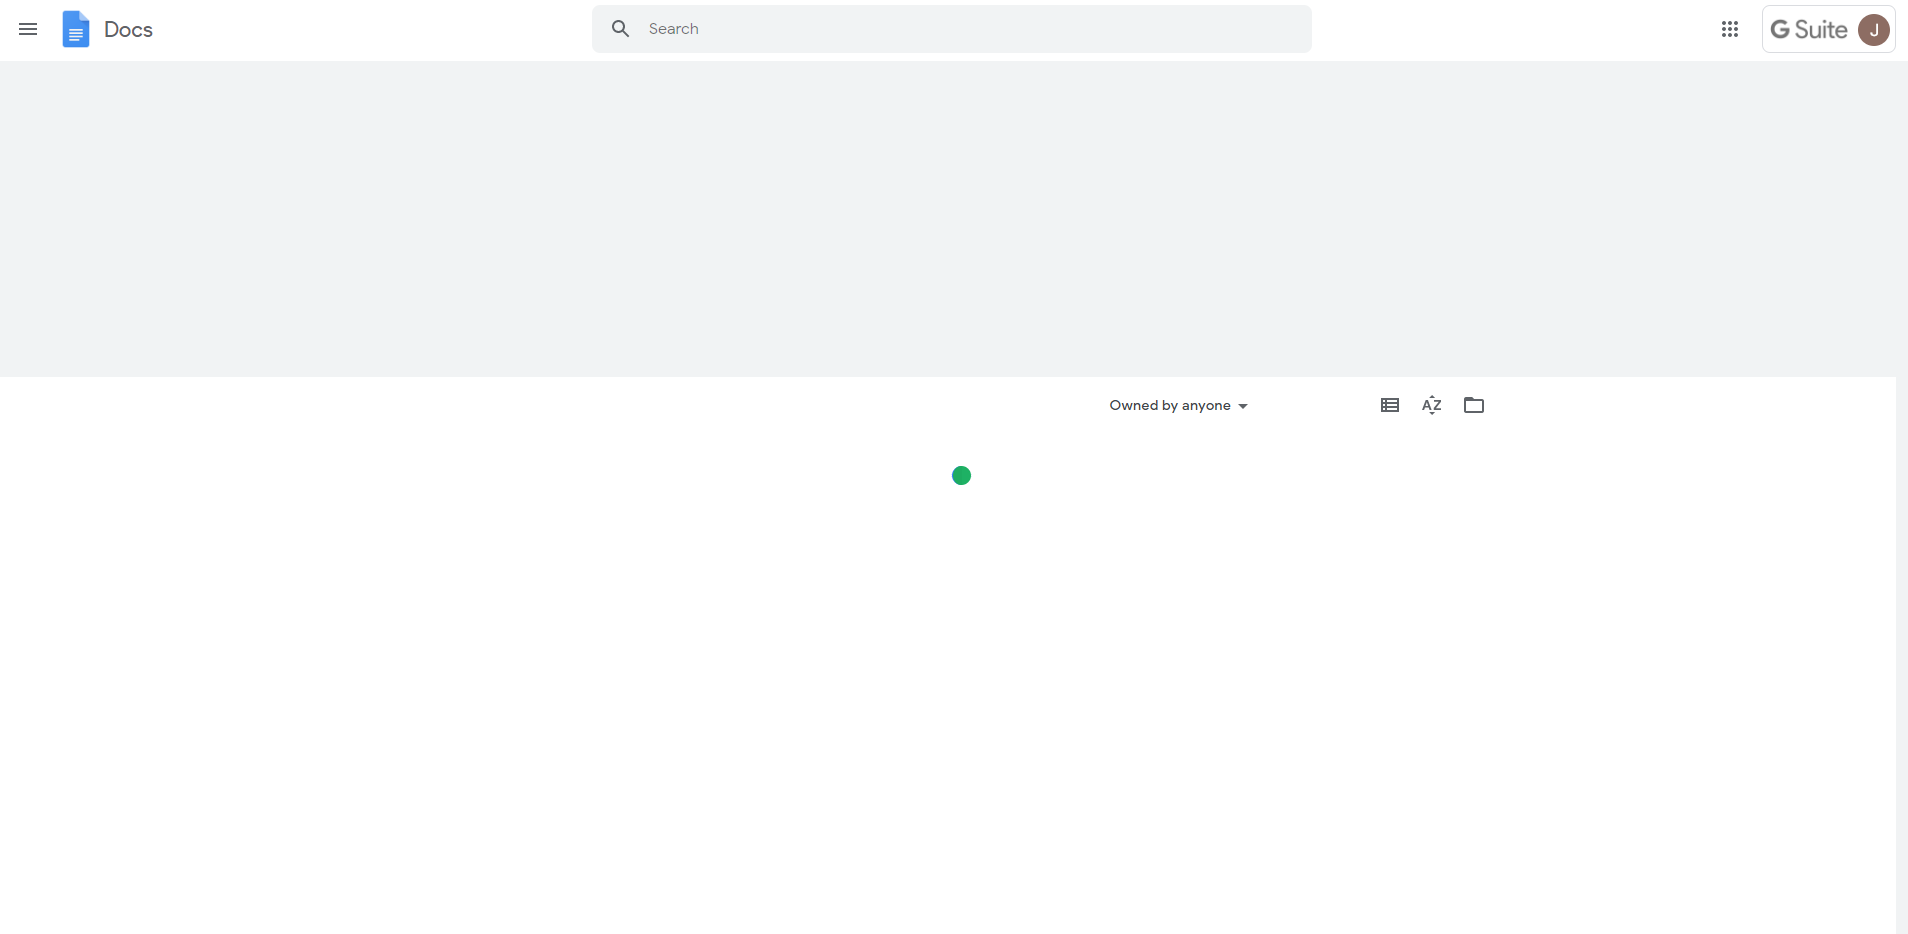Click the Docs title text
Viewport: 1908px width, 934px height.
128,30
